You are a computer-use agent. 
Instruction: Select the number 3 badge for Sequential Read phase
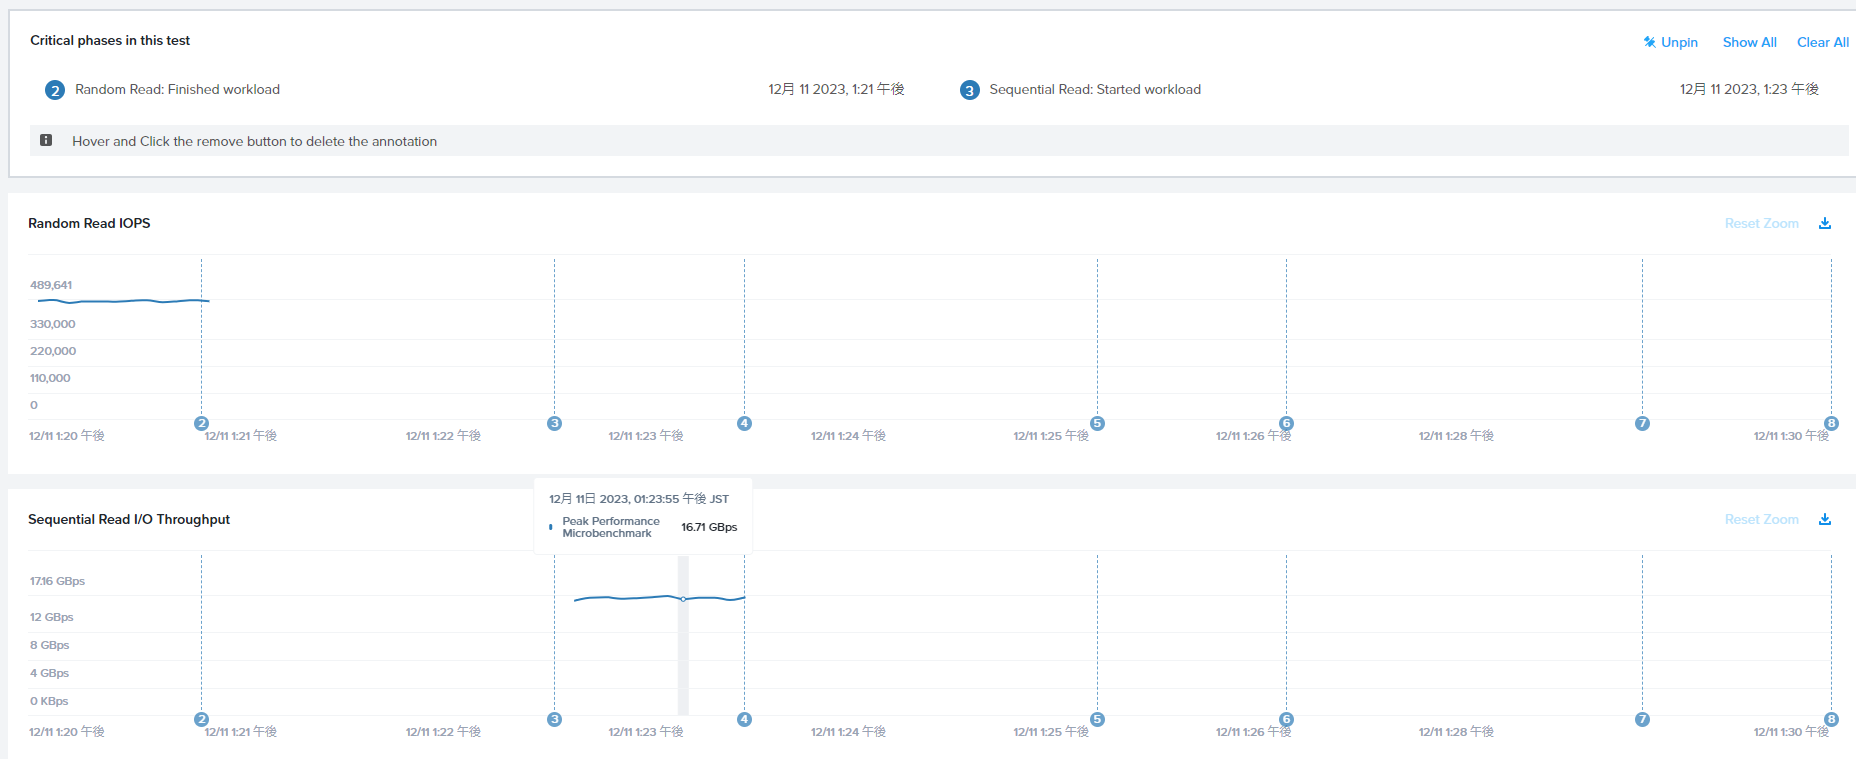coord(969,90)
